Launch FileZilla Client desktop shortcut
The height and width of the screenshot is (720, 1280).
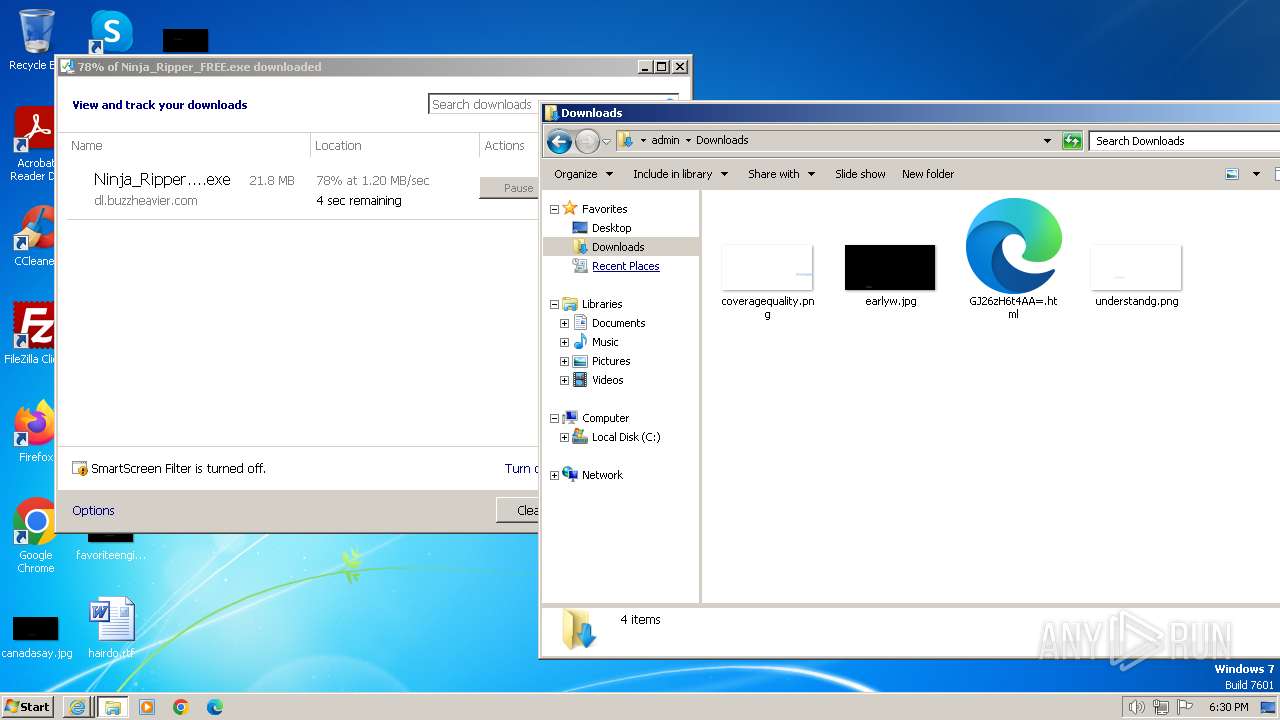pos(32,333)
